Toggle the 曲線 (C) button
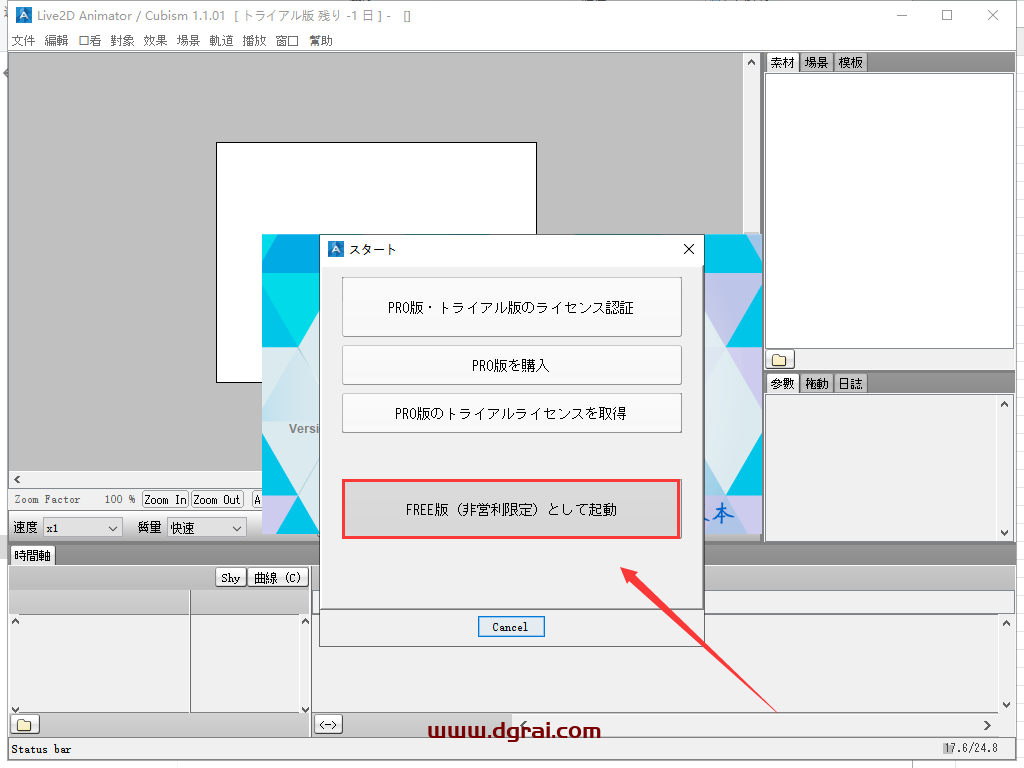This screenshot has height=768, width=1024. pos(278,578)
